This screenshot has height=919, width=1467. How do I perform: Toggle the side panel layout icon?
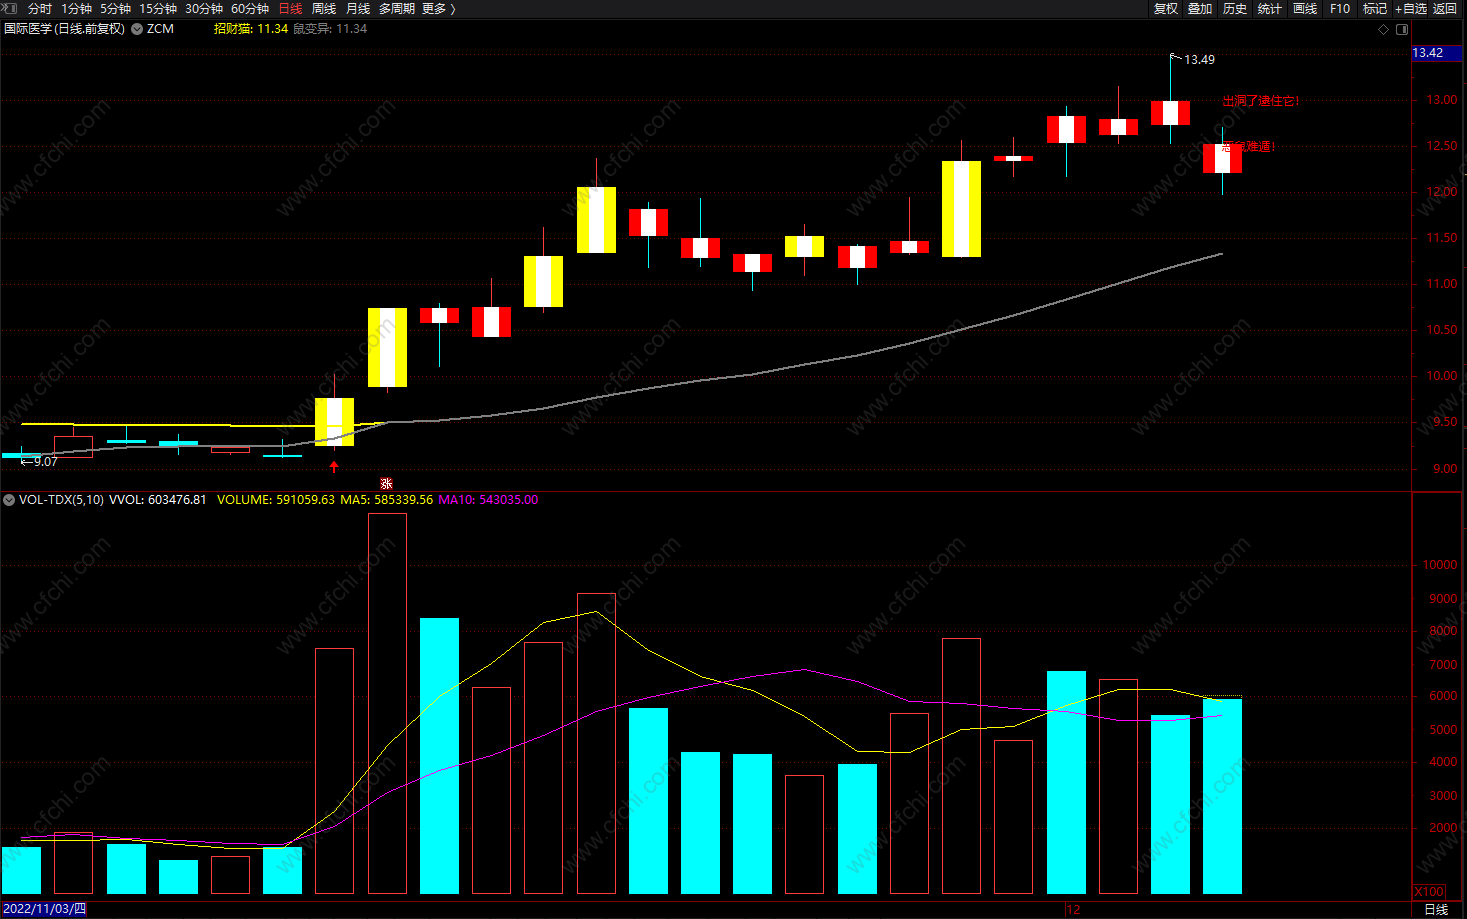1401,29
